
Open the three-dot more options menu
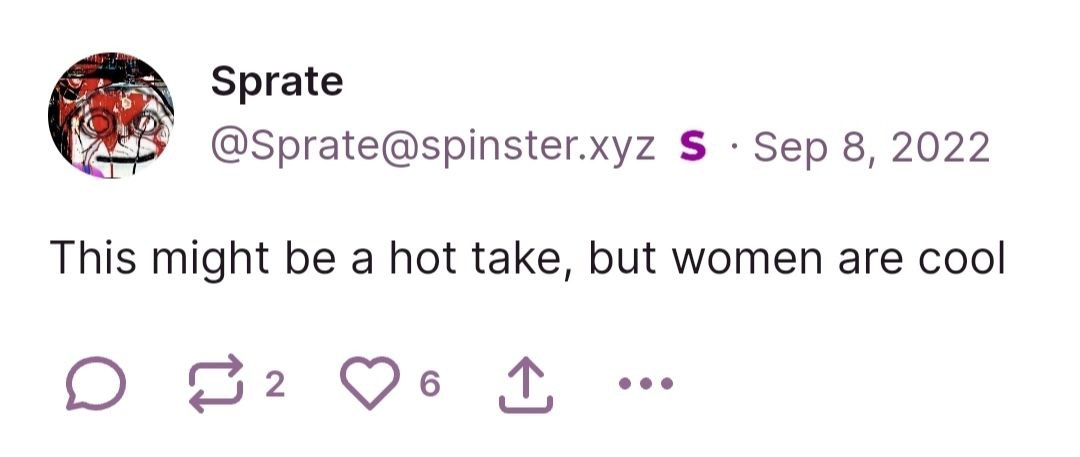pyautogui.click(x=645, y=383)
